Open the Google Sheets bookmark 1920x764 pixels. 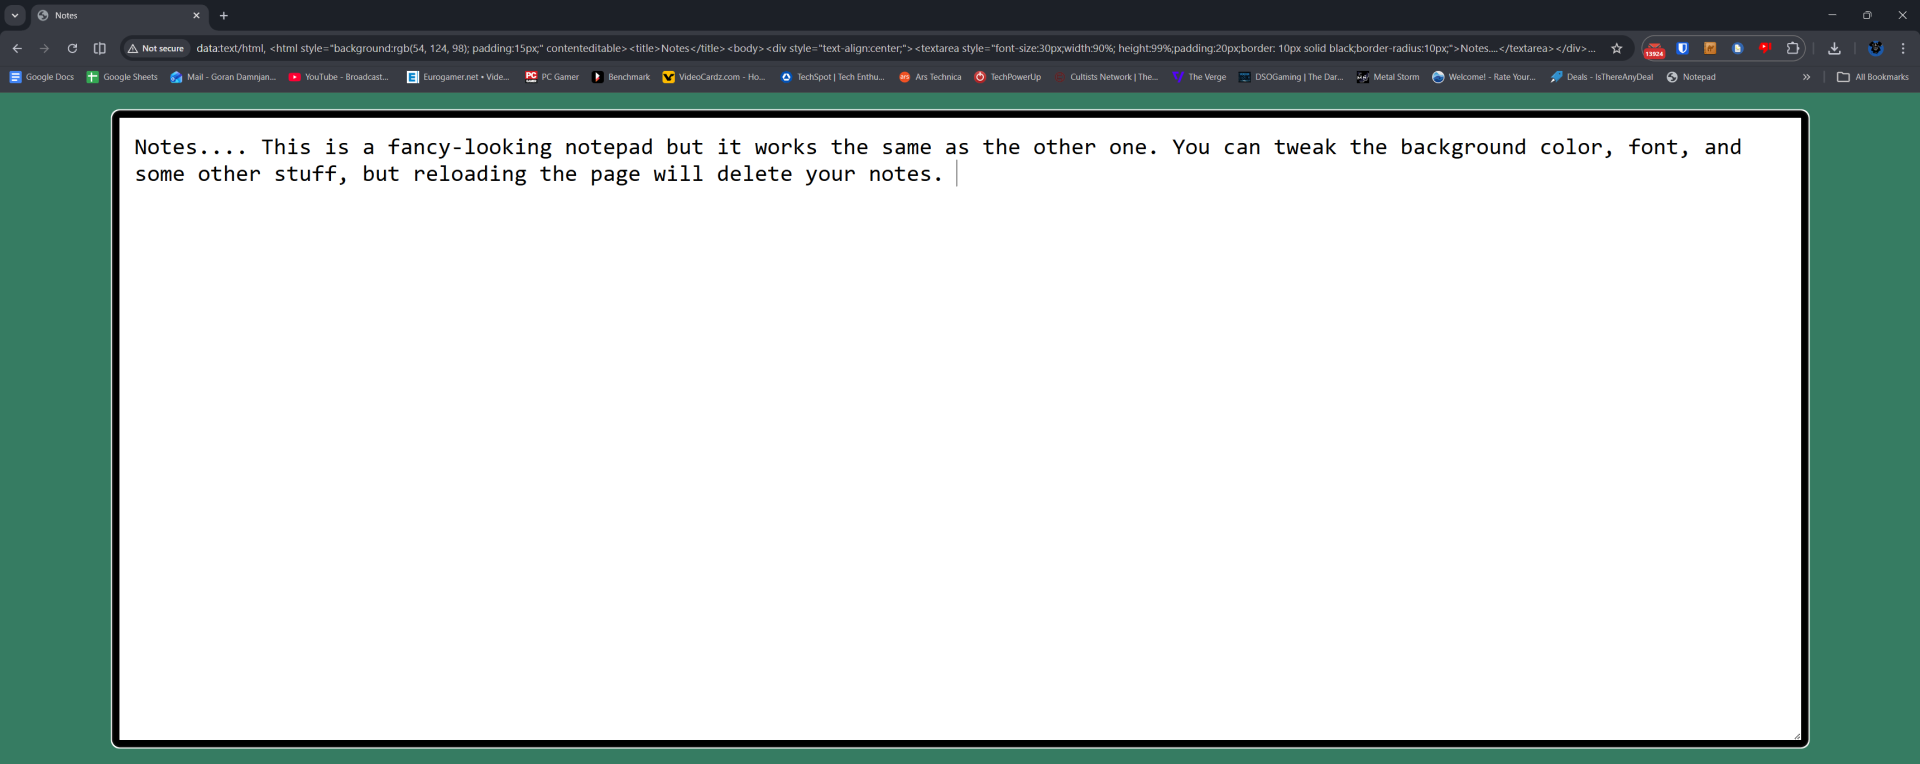122,77
